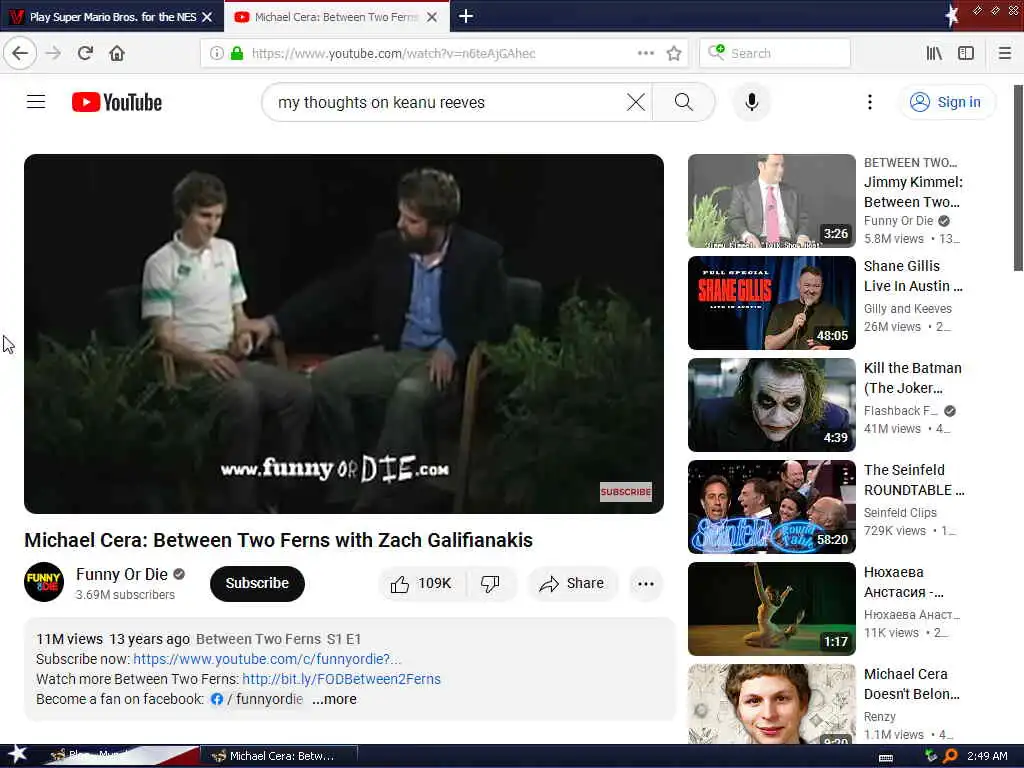
Task: Go to YouTube home via logo
Action: 117,102
